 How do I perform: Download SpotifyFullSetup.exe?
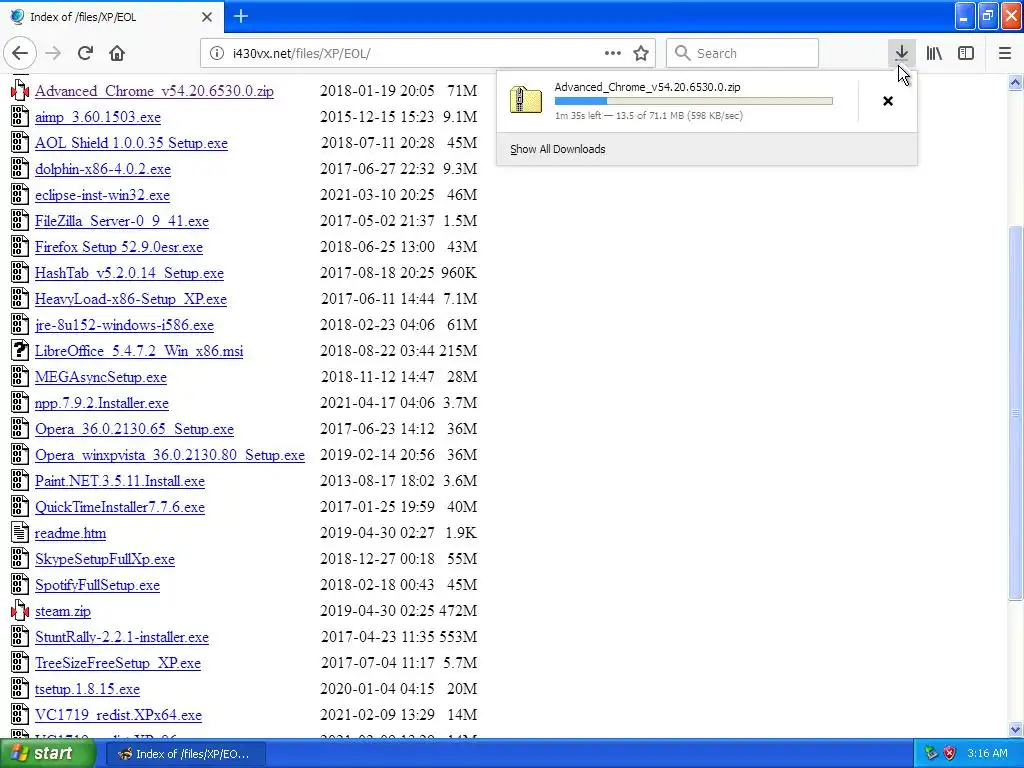(97, 585)
